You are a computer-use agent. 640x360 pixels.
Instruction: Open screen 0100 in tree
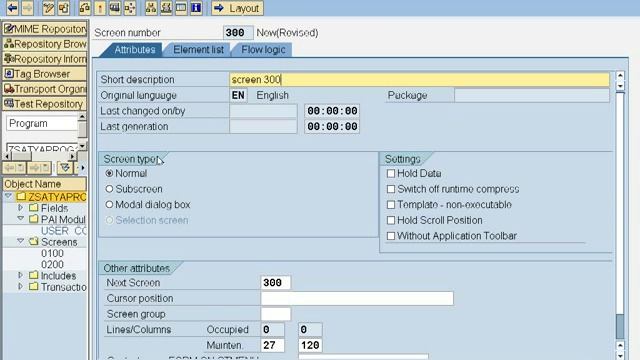coord(52,253)
